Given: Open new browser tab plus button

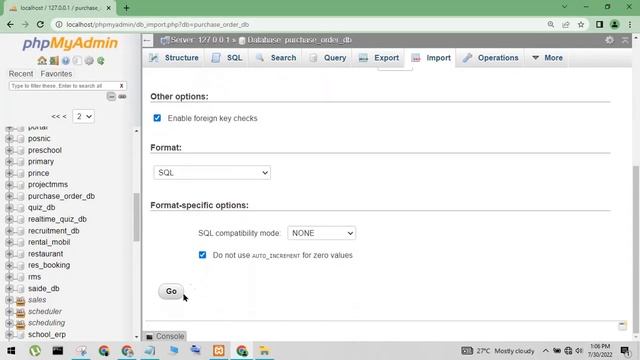Looking at the screenshot, I should [x=126, y=8].
